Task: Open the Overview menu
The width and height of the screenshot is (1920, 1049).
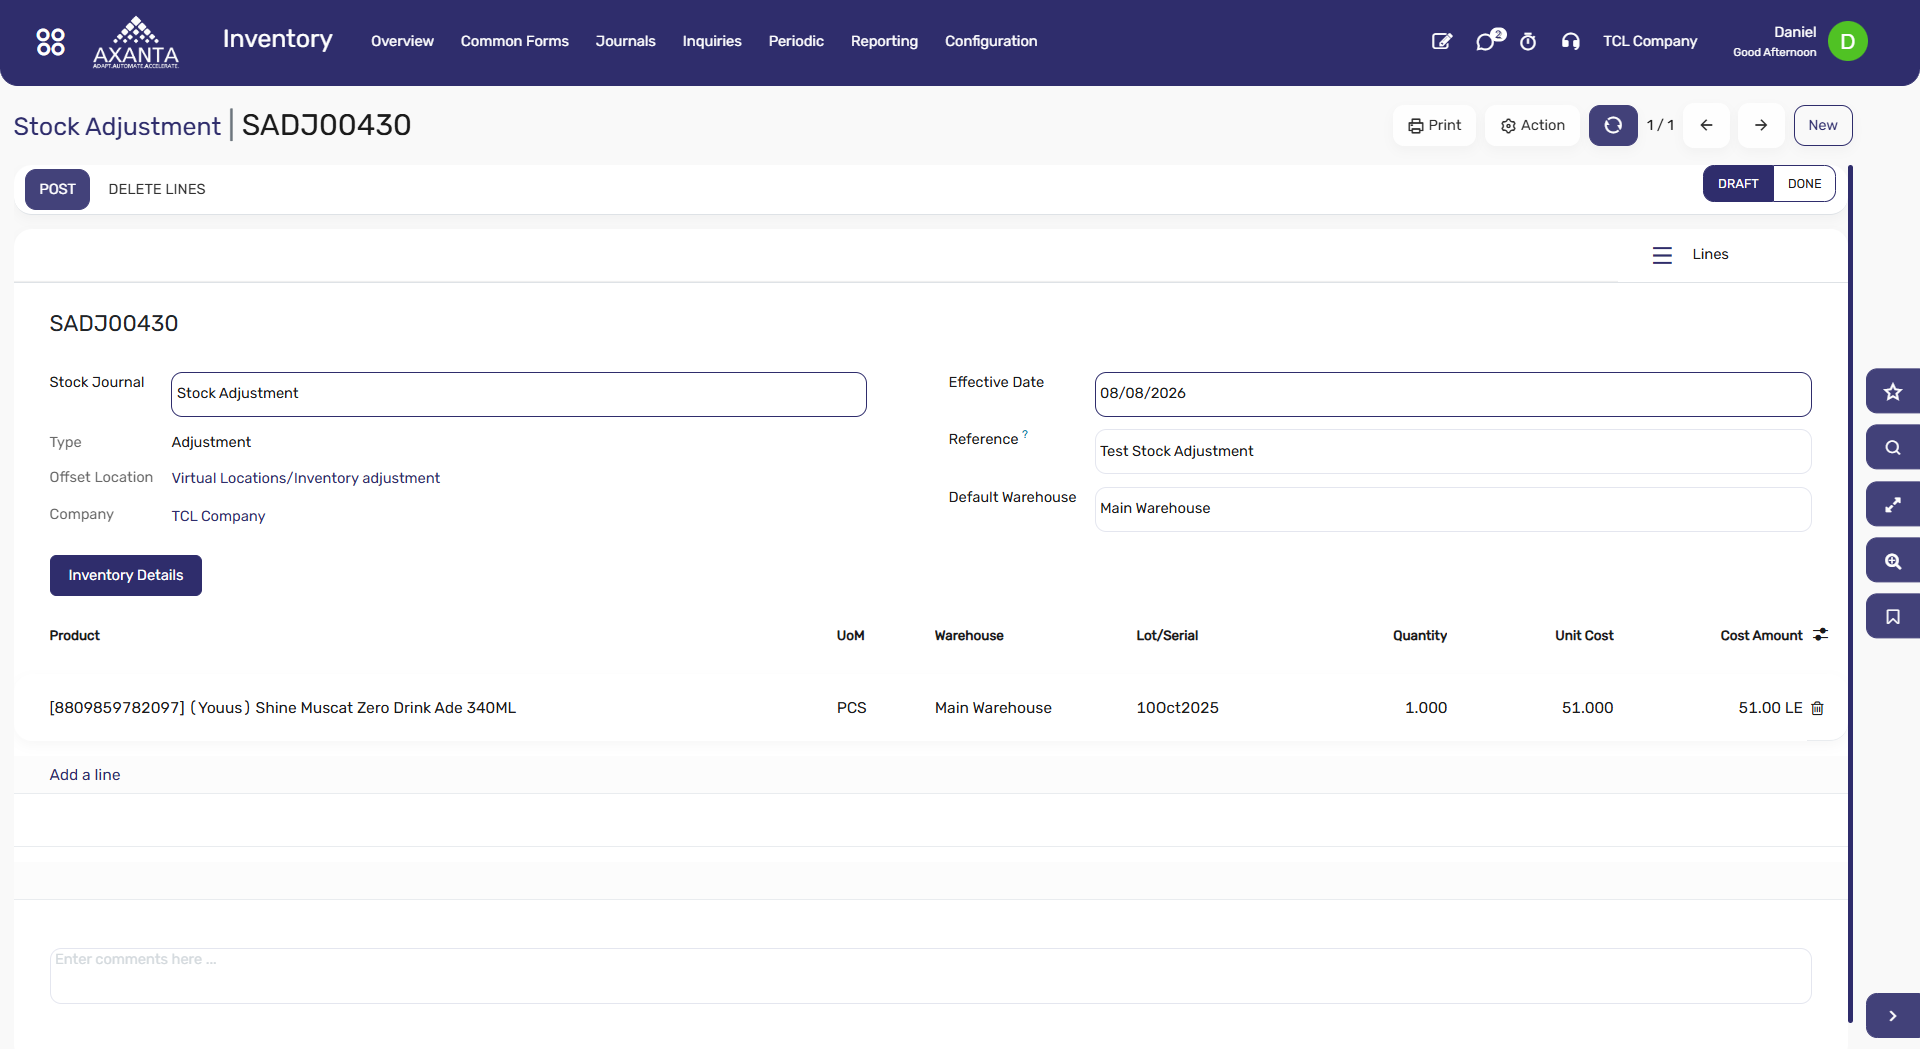Action: click(402, 41)
